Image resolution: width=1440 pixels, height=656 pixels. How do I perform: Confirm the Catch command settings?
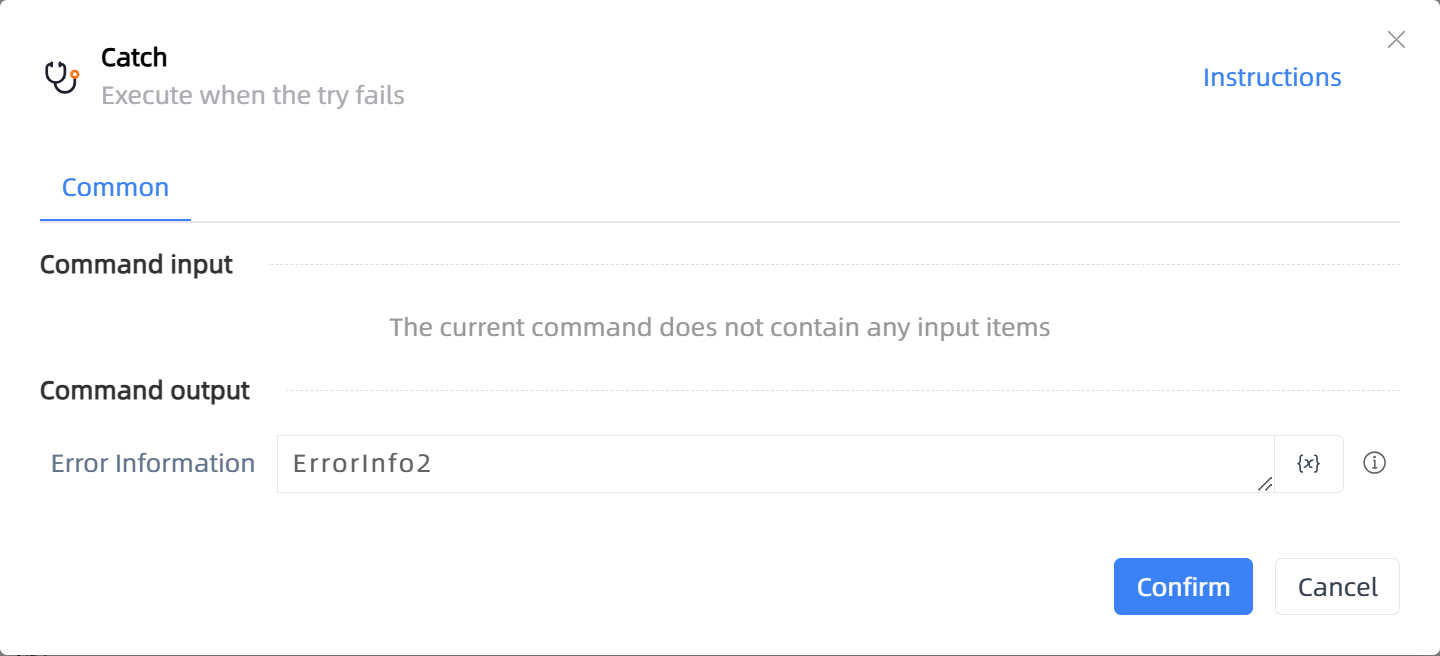[x=1183, y=586]
